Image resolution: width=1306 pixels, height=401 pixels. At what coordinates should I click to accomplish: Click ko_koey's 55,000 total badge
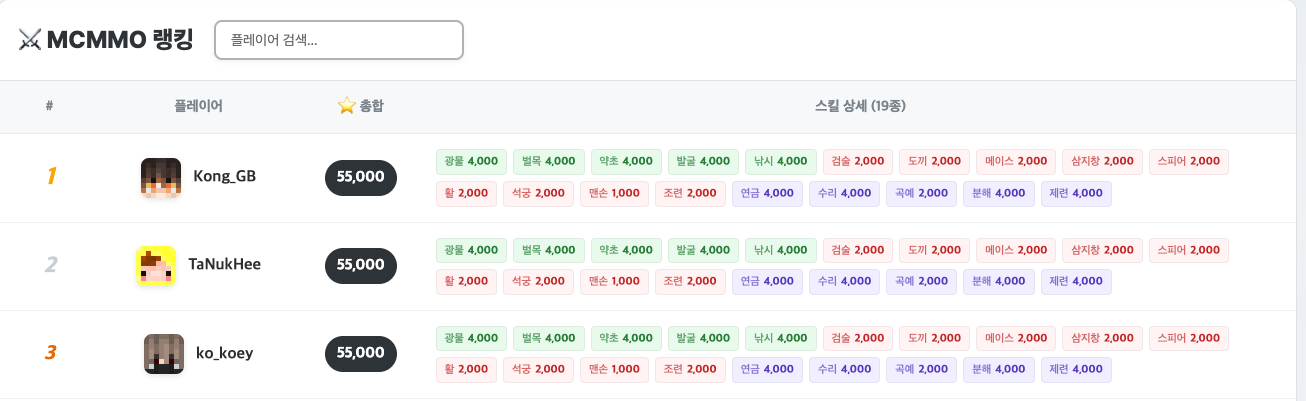(x=361, y=353)
